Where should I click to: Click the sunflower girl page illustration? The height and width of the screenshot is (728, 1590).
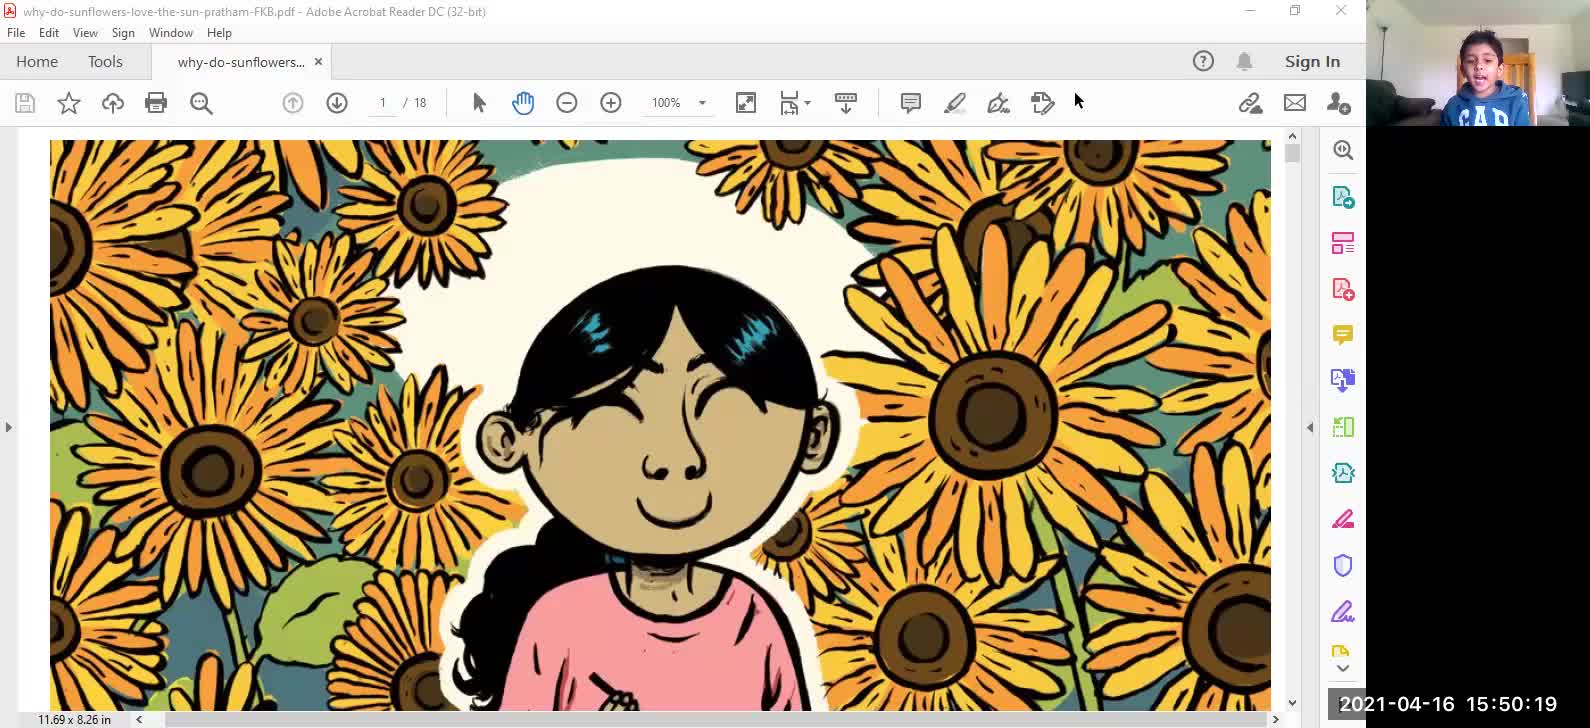[x=660, y=425]
